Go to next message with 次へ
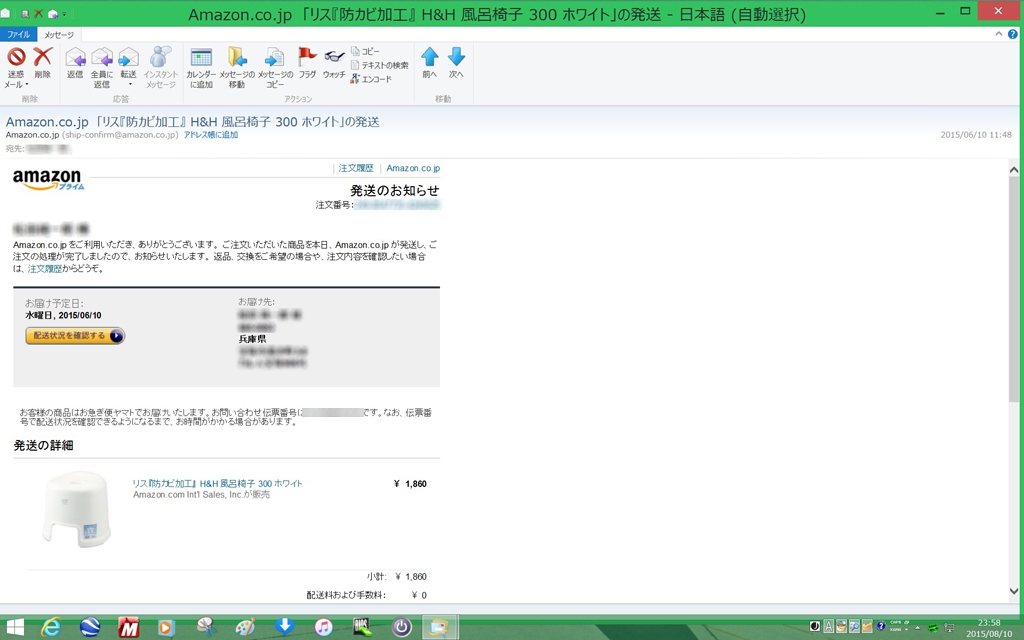 (x=456, y=63)
